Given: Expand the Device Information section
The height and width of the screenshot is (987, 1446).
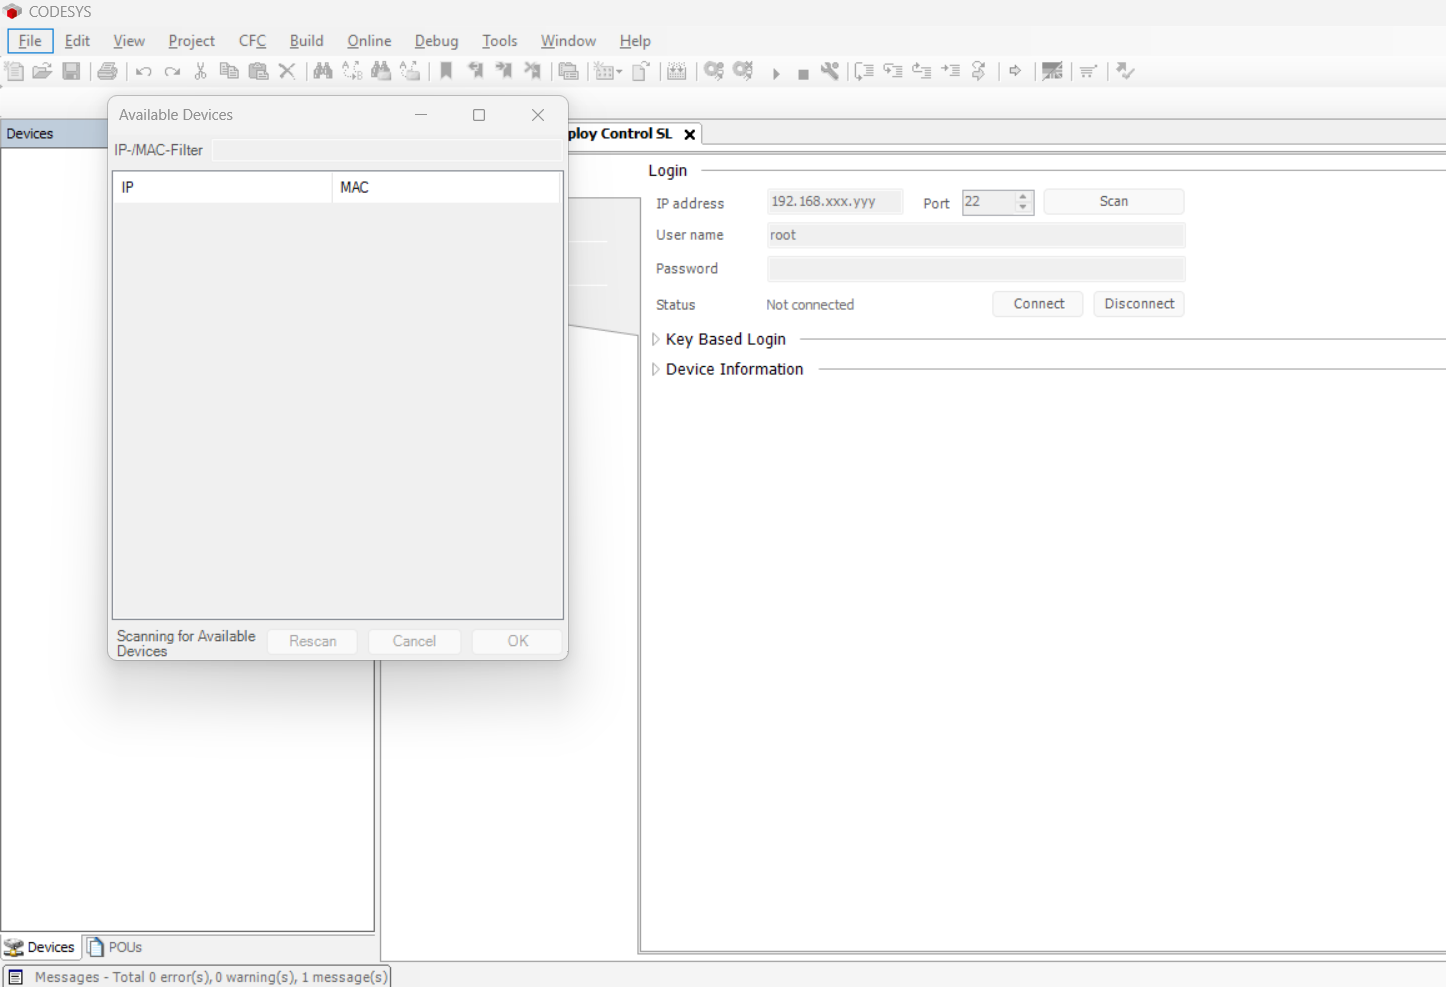Looking at the screenshot, I should pos(655,370).
